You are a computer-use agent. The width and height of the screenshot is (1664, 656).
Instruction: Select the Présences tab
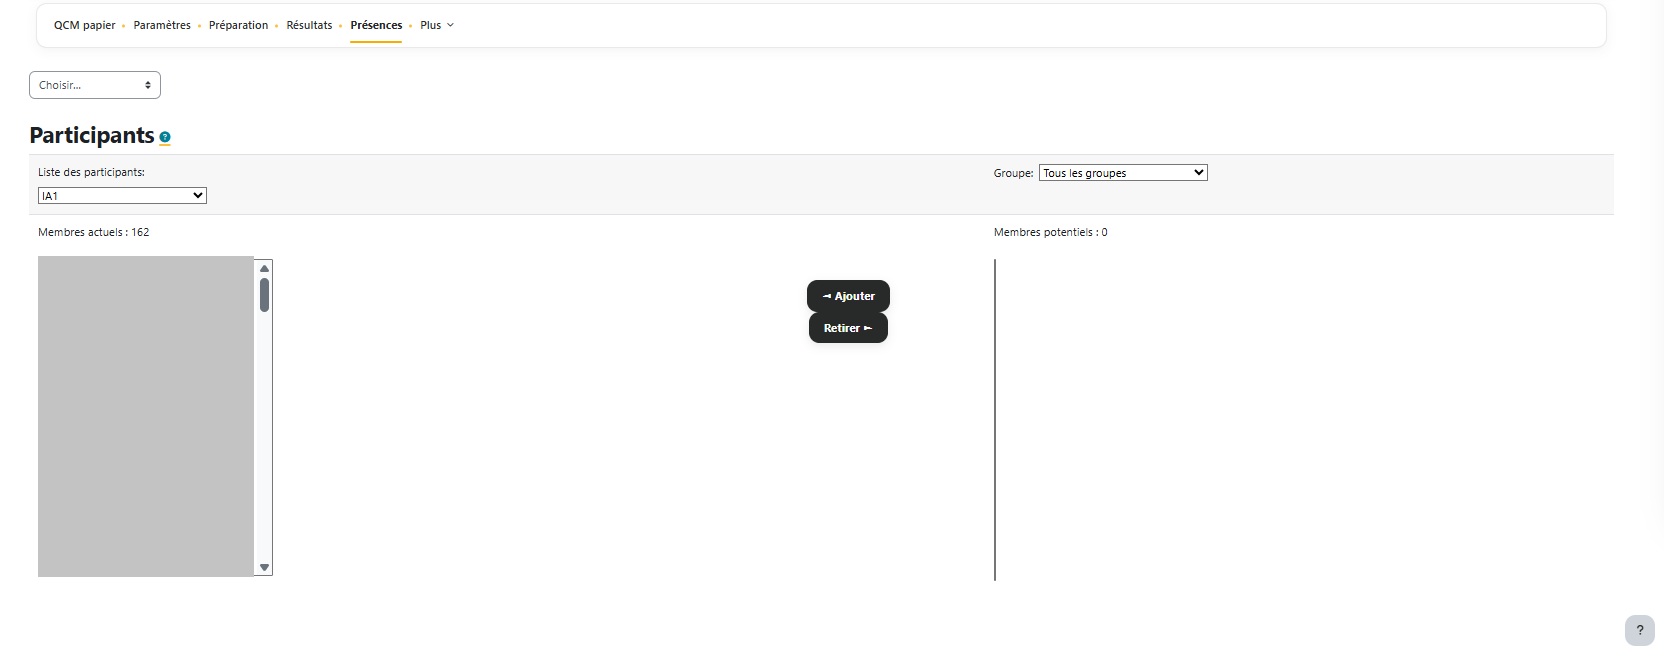(376, 25)
